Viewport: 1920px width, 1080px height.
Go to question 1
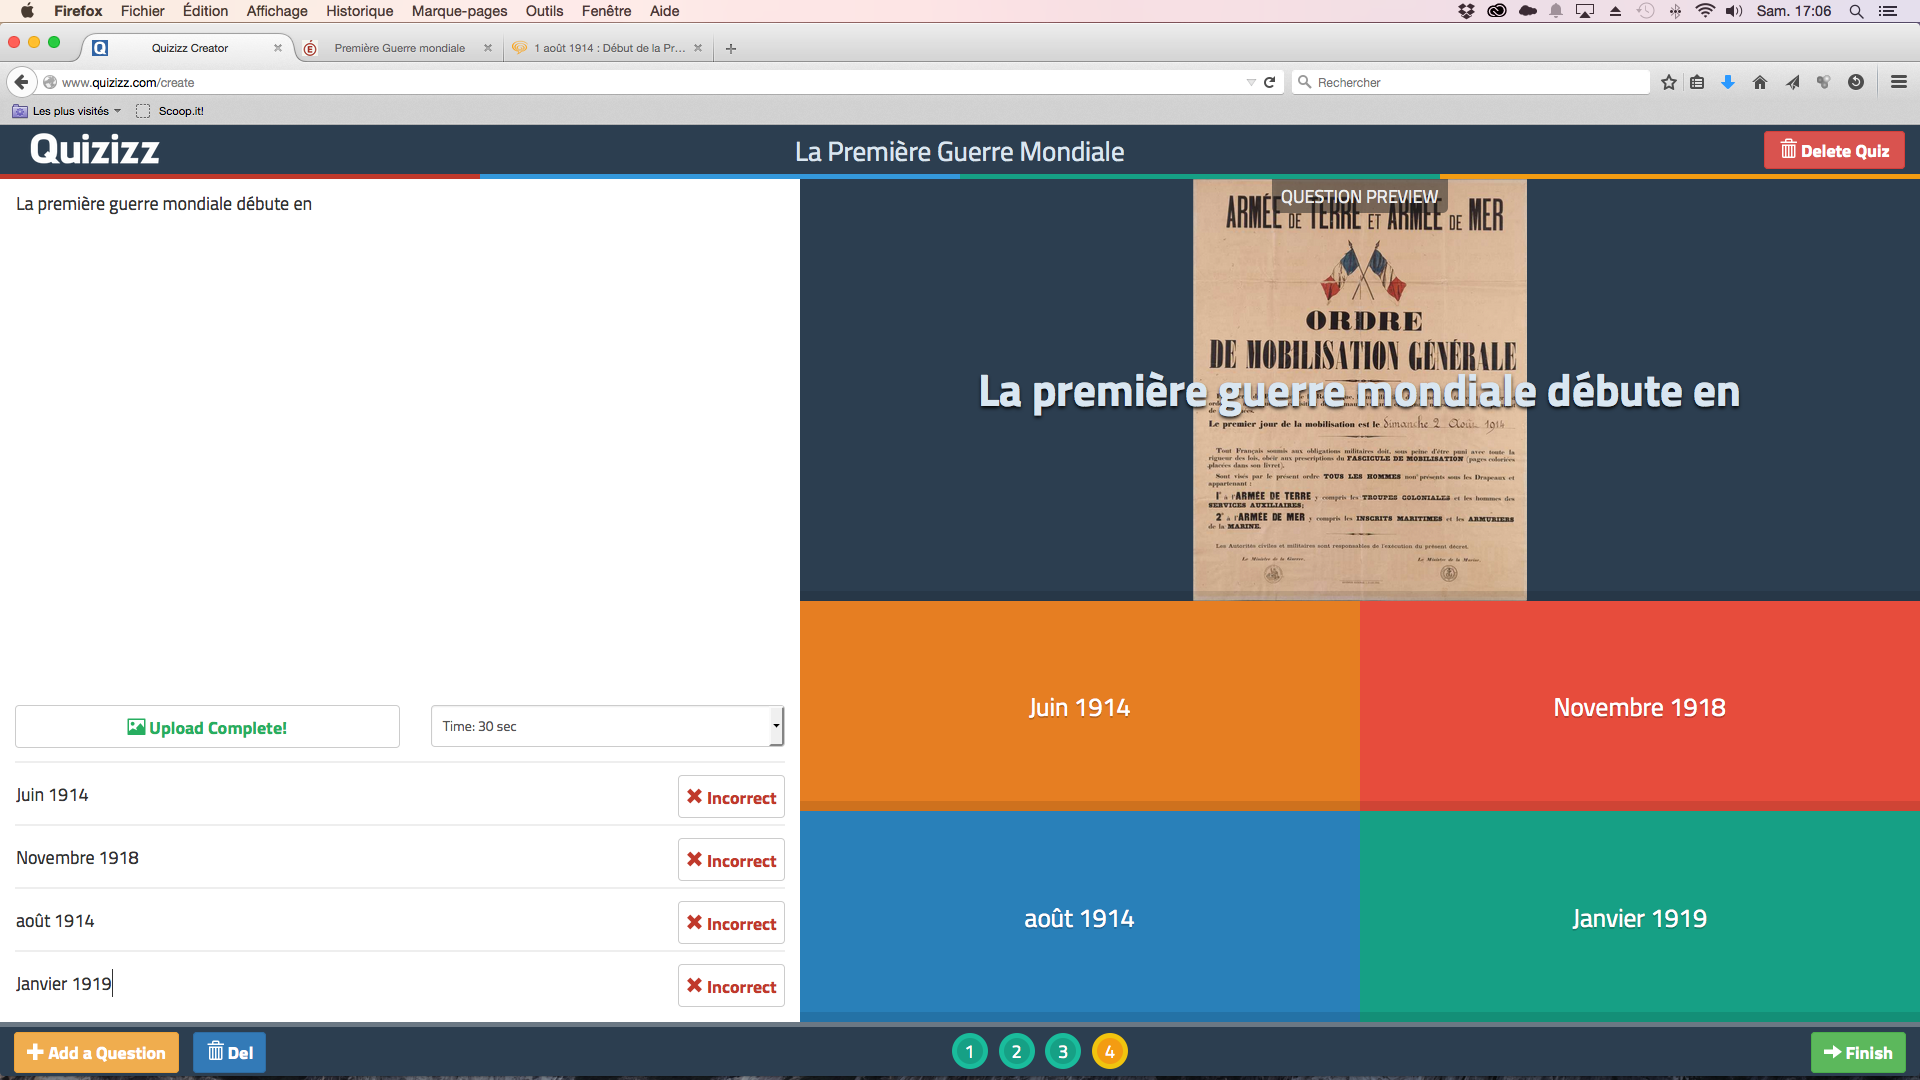[969, 1051]
